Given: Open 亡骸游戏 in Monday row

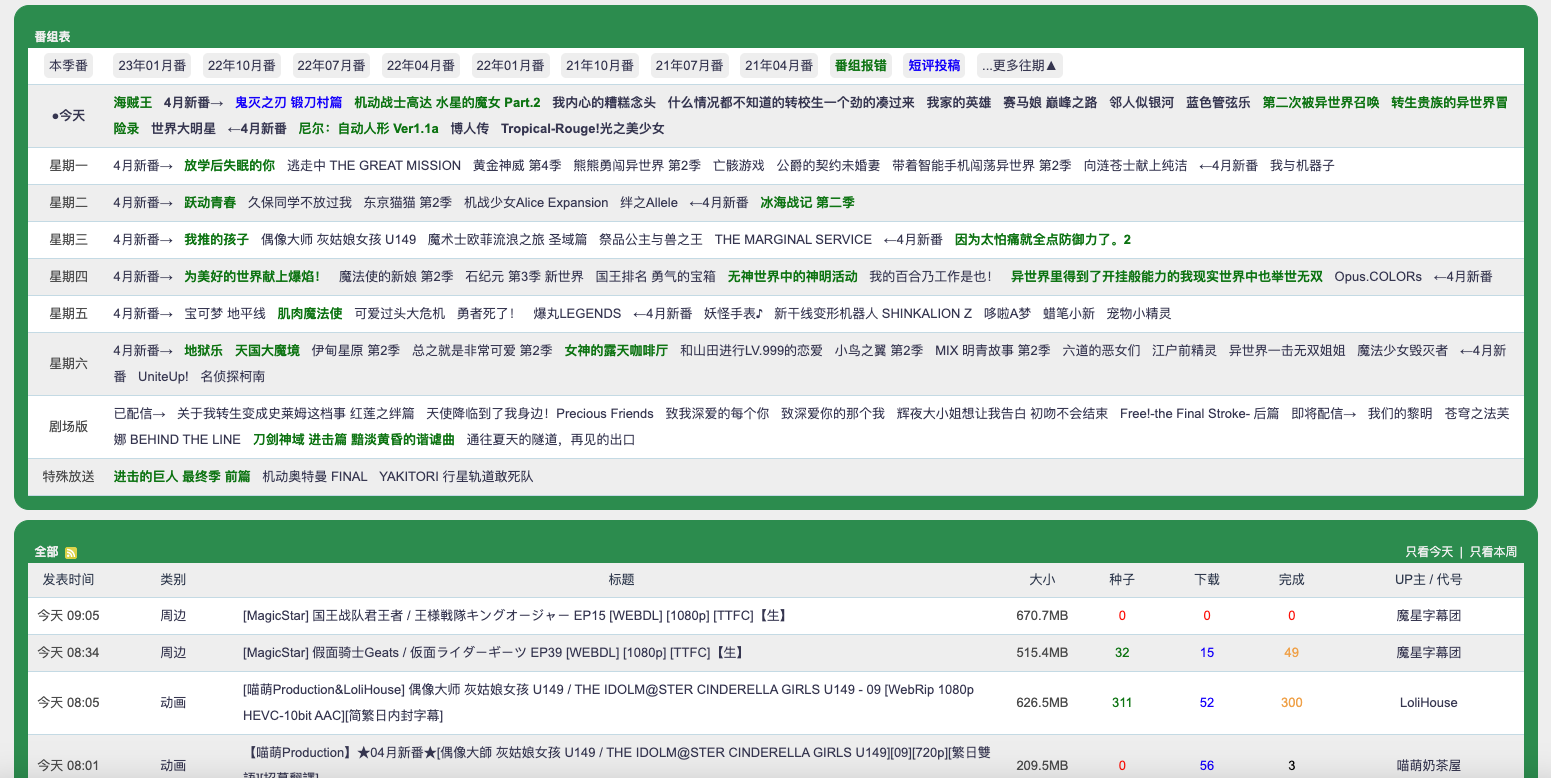Looking at the screenshot, I should (x=739, y=166).
